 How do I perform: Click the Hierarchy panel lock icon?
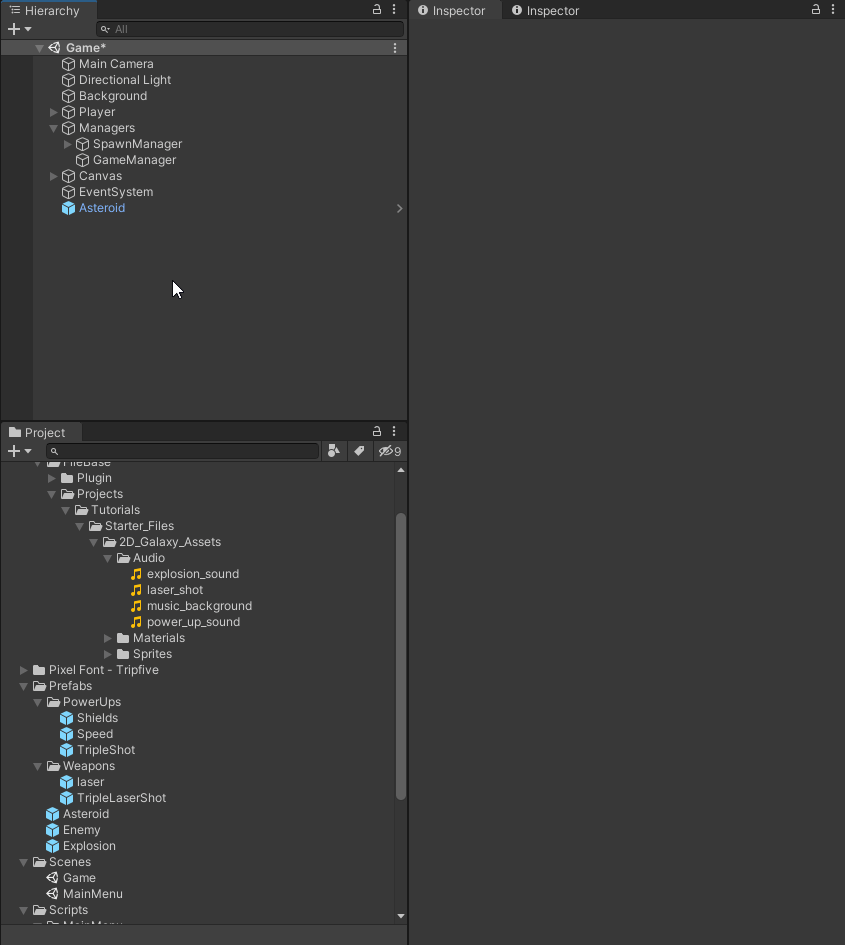pyautogui.click(x=377, y=9)
